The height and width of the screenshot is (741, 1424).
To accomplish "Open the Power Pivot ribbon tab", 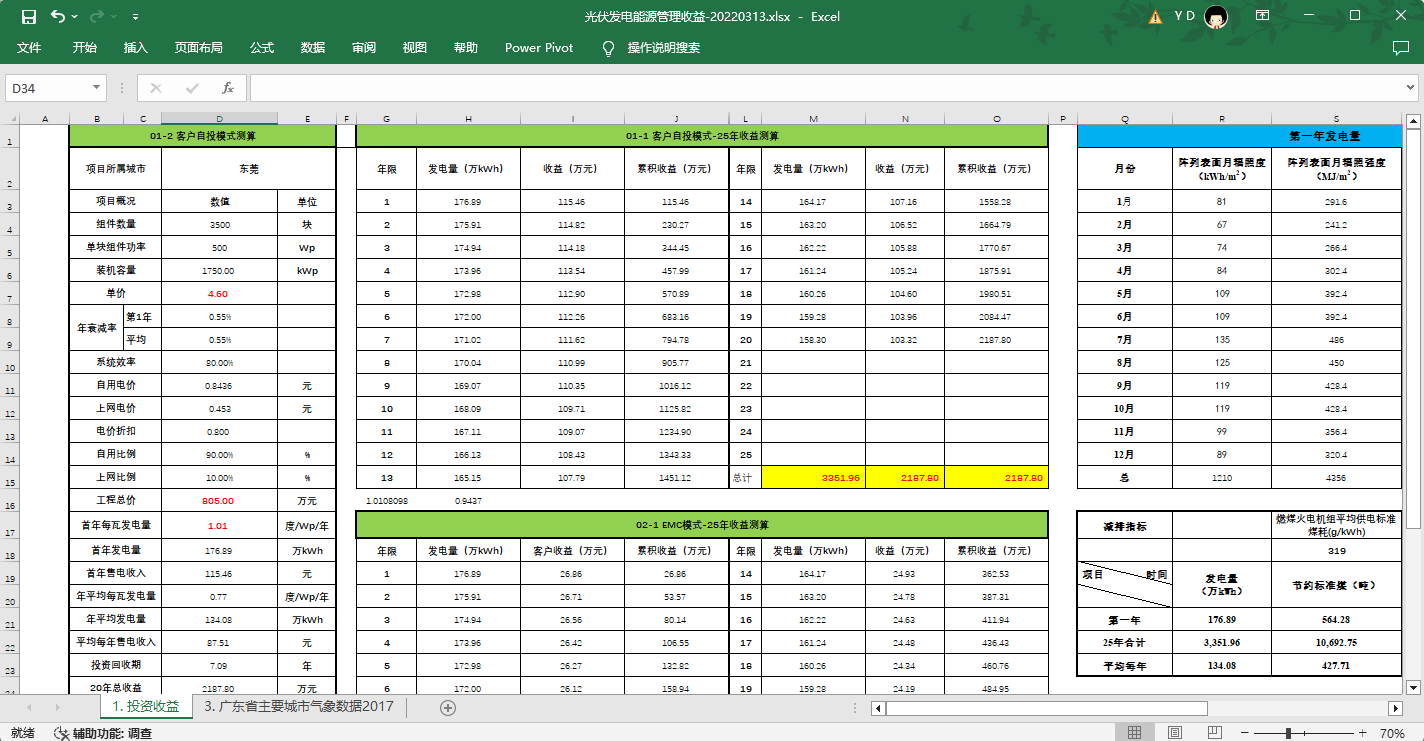I will point(539,48).
